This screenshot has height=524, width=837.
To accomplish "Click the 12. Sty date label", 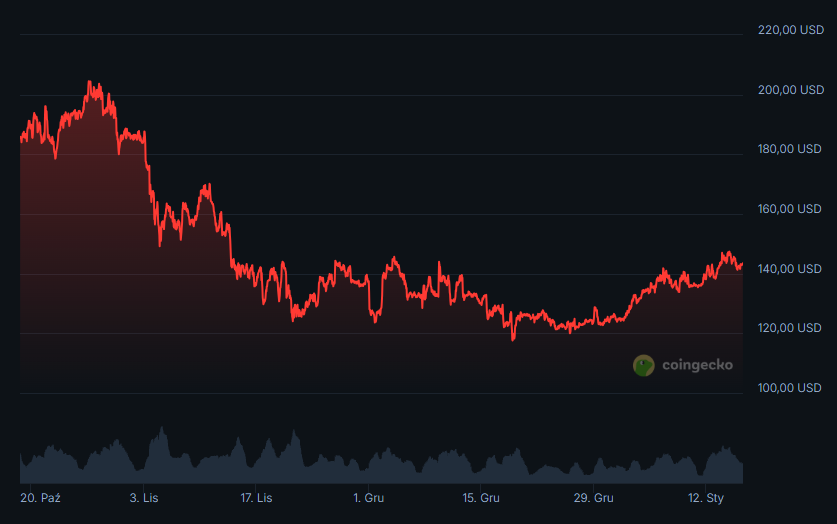I will 706,497.
